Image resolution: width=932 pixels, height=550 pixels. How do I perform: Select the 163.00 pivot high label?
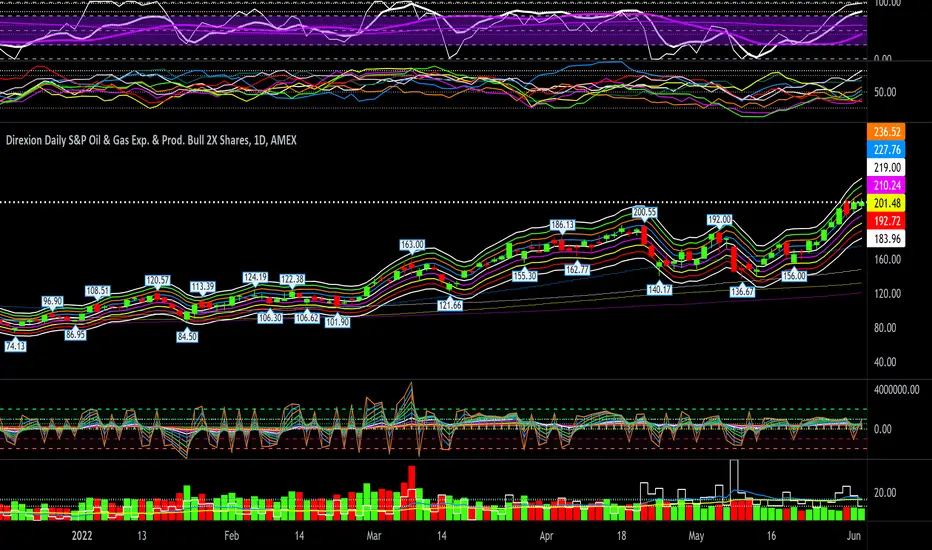point(412,245)
